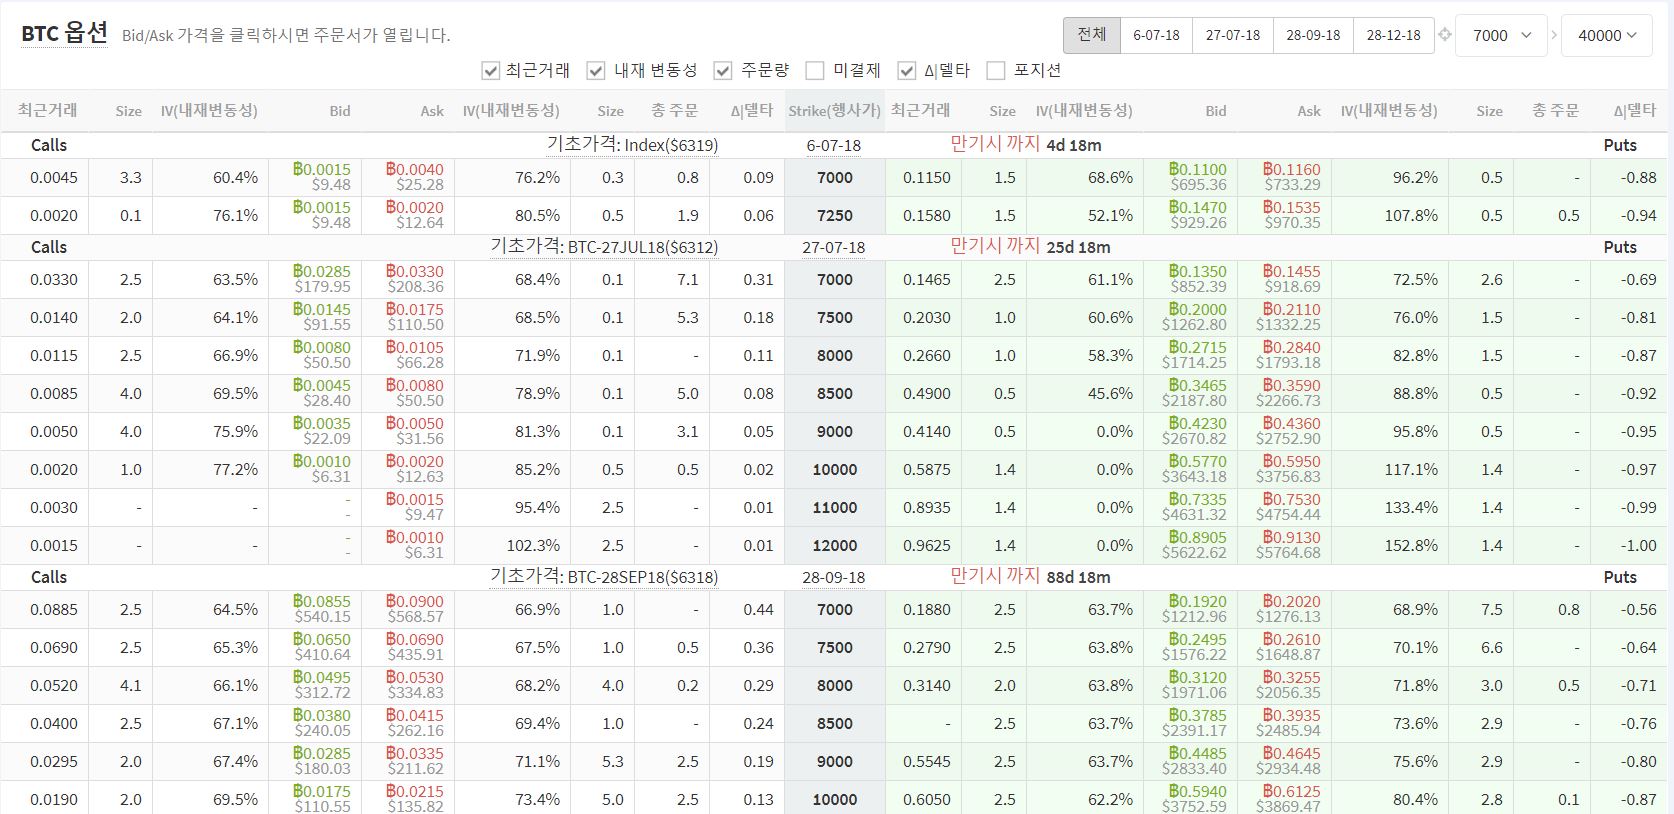The width and height of the screenshot is (1674, 814).
Task: Click the put ask price ₿0.4645
Action: [x=1291, y=754]
